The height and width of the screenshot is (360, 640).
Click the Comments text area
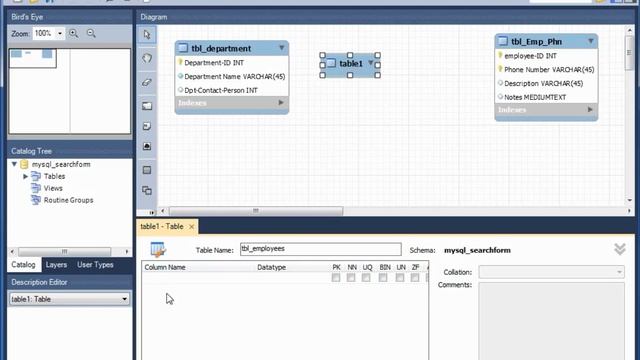click(x=551, y=321)
